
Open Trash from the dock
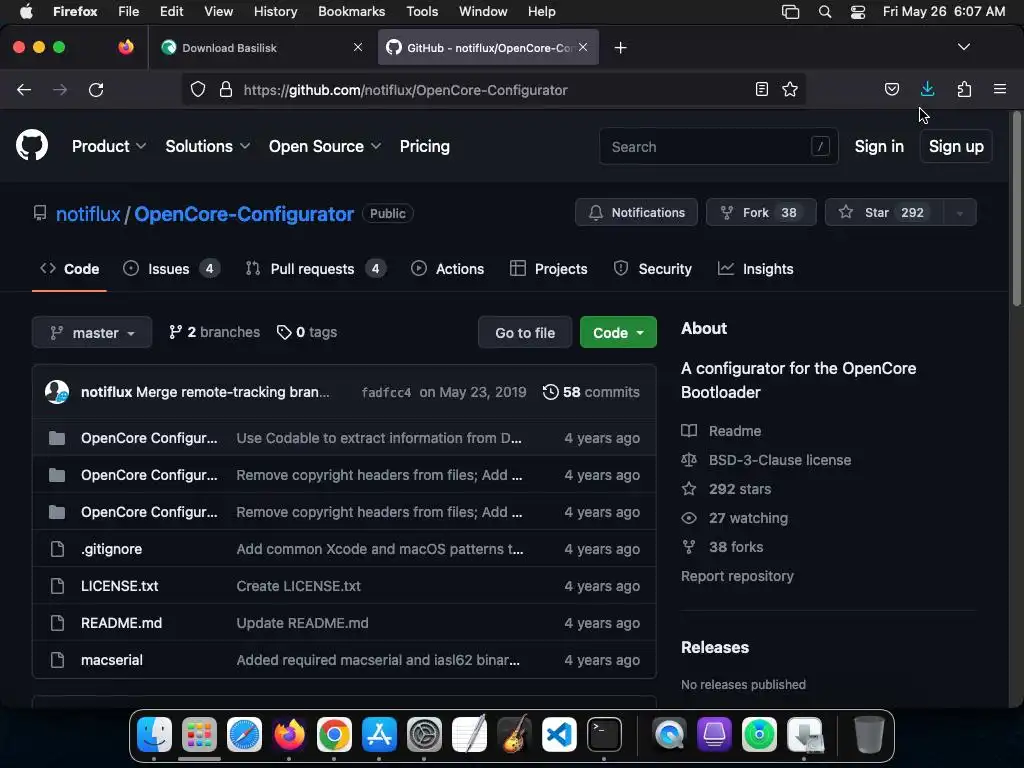(869, 735)
